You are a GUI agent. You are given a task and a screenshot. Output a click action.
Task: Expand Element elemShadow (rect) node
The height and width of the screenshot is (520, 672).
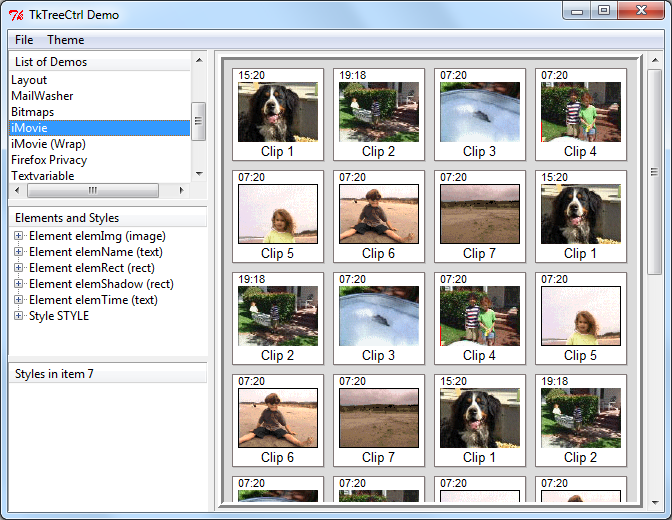pyautogui.click(x=18, y=284)
